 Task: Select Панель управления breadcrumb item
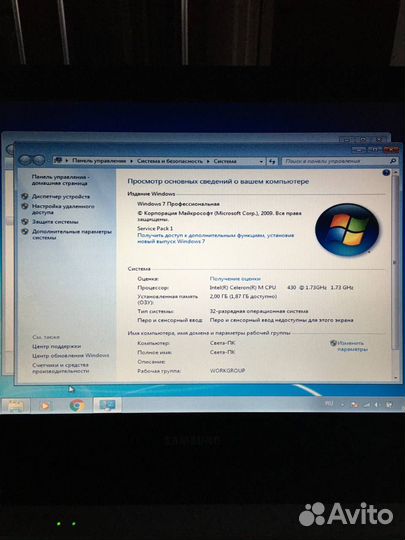[x=99, y=161]
